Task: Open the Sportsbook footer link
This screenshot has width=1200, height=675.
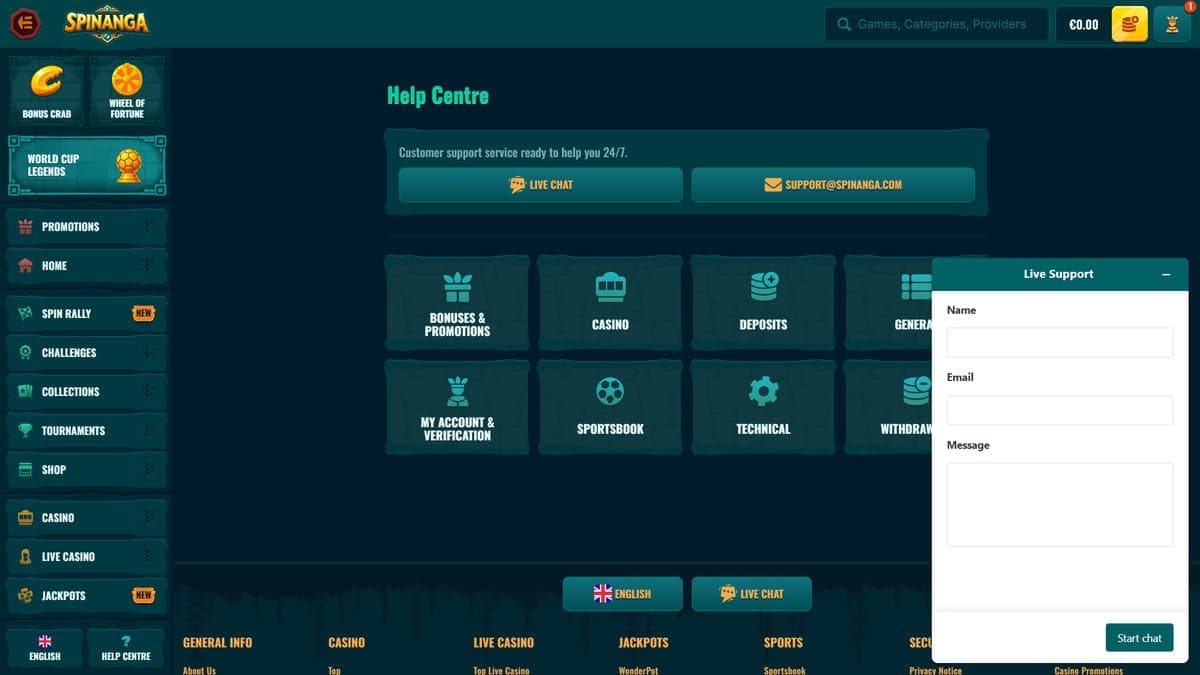Action: pos(784,670)
